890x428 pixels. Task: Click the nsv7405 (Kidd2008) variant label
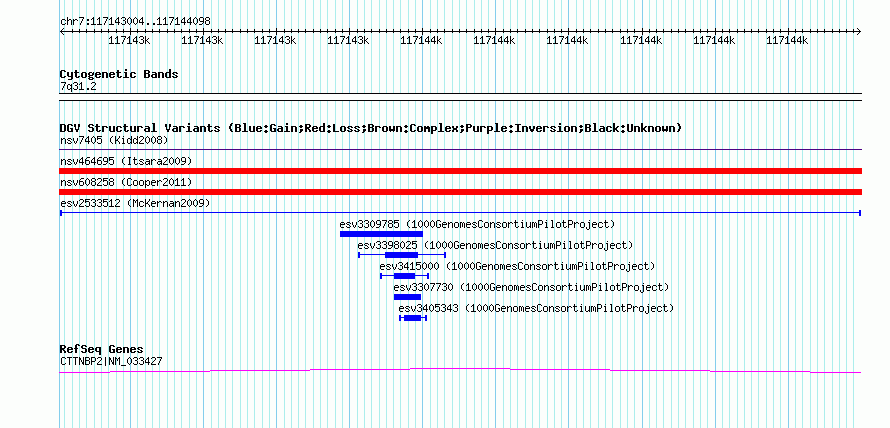pyautogui.click(x=114, y=140)
